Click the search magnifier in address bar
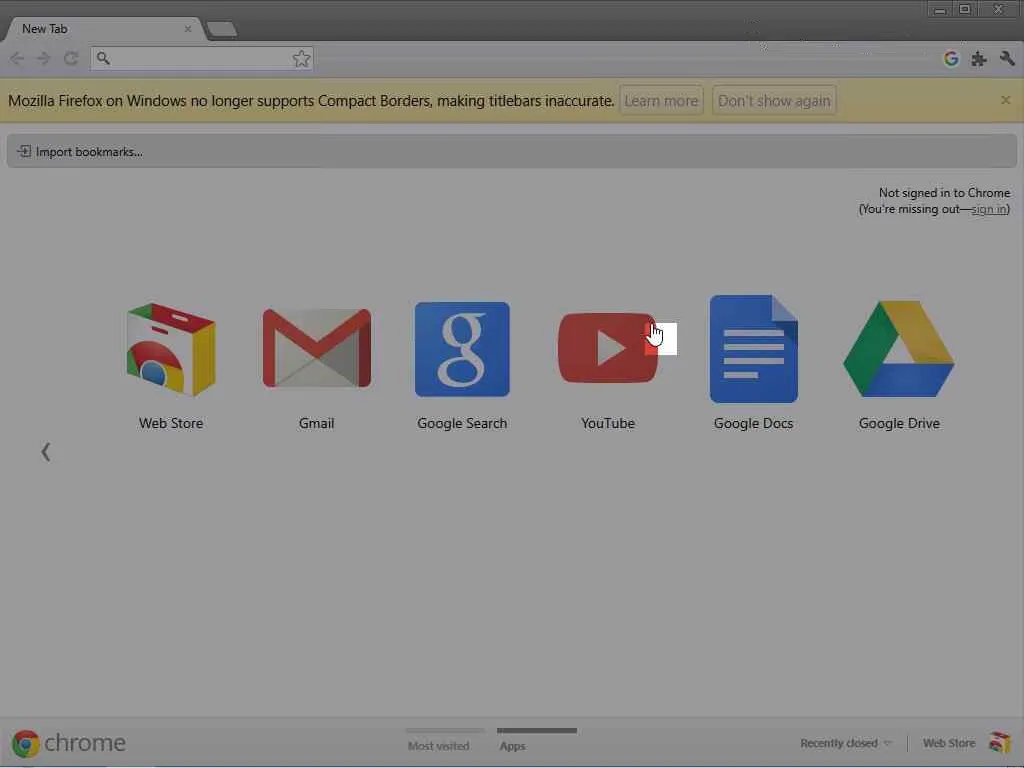The height and width of the screenshot is (768, 1024). coord(103,59)
